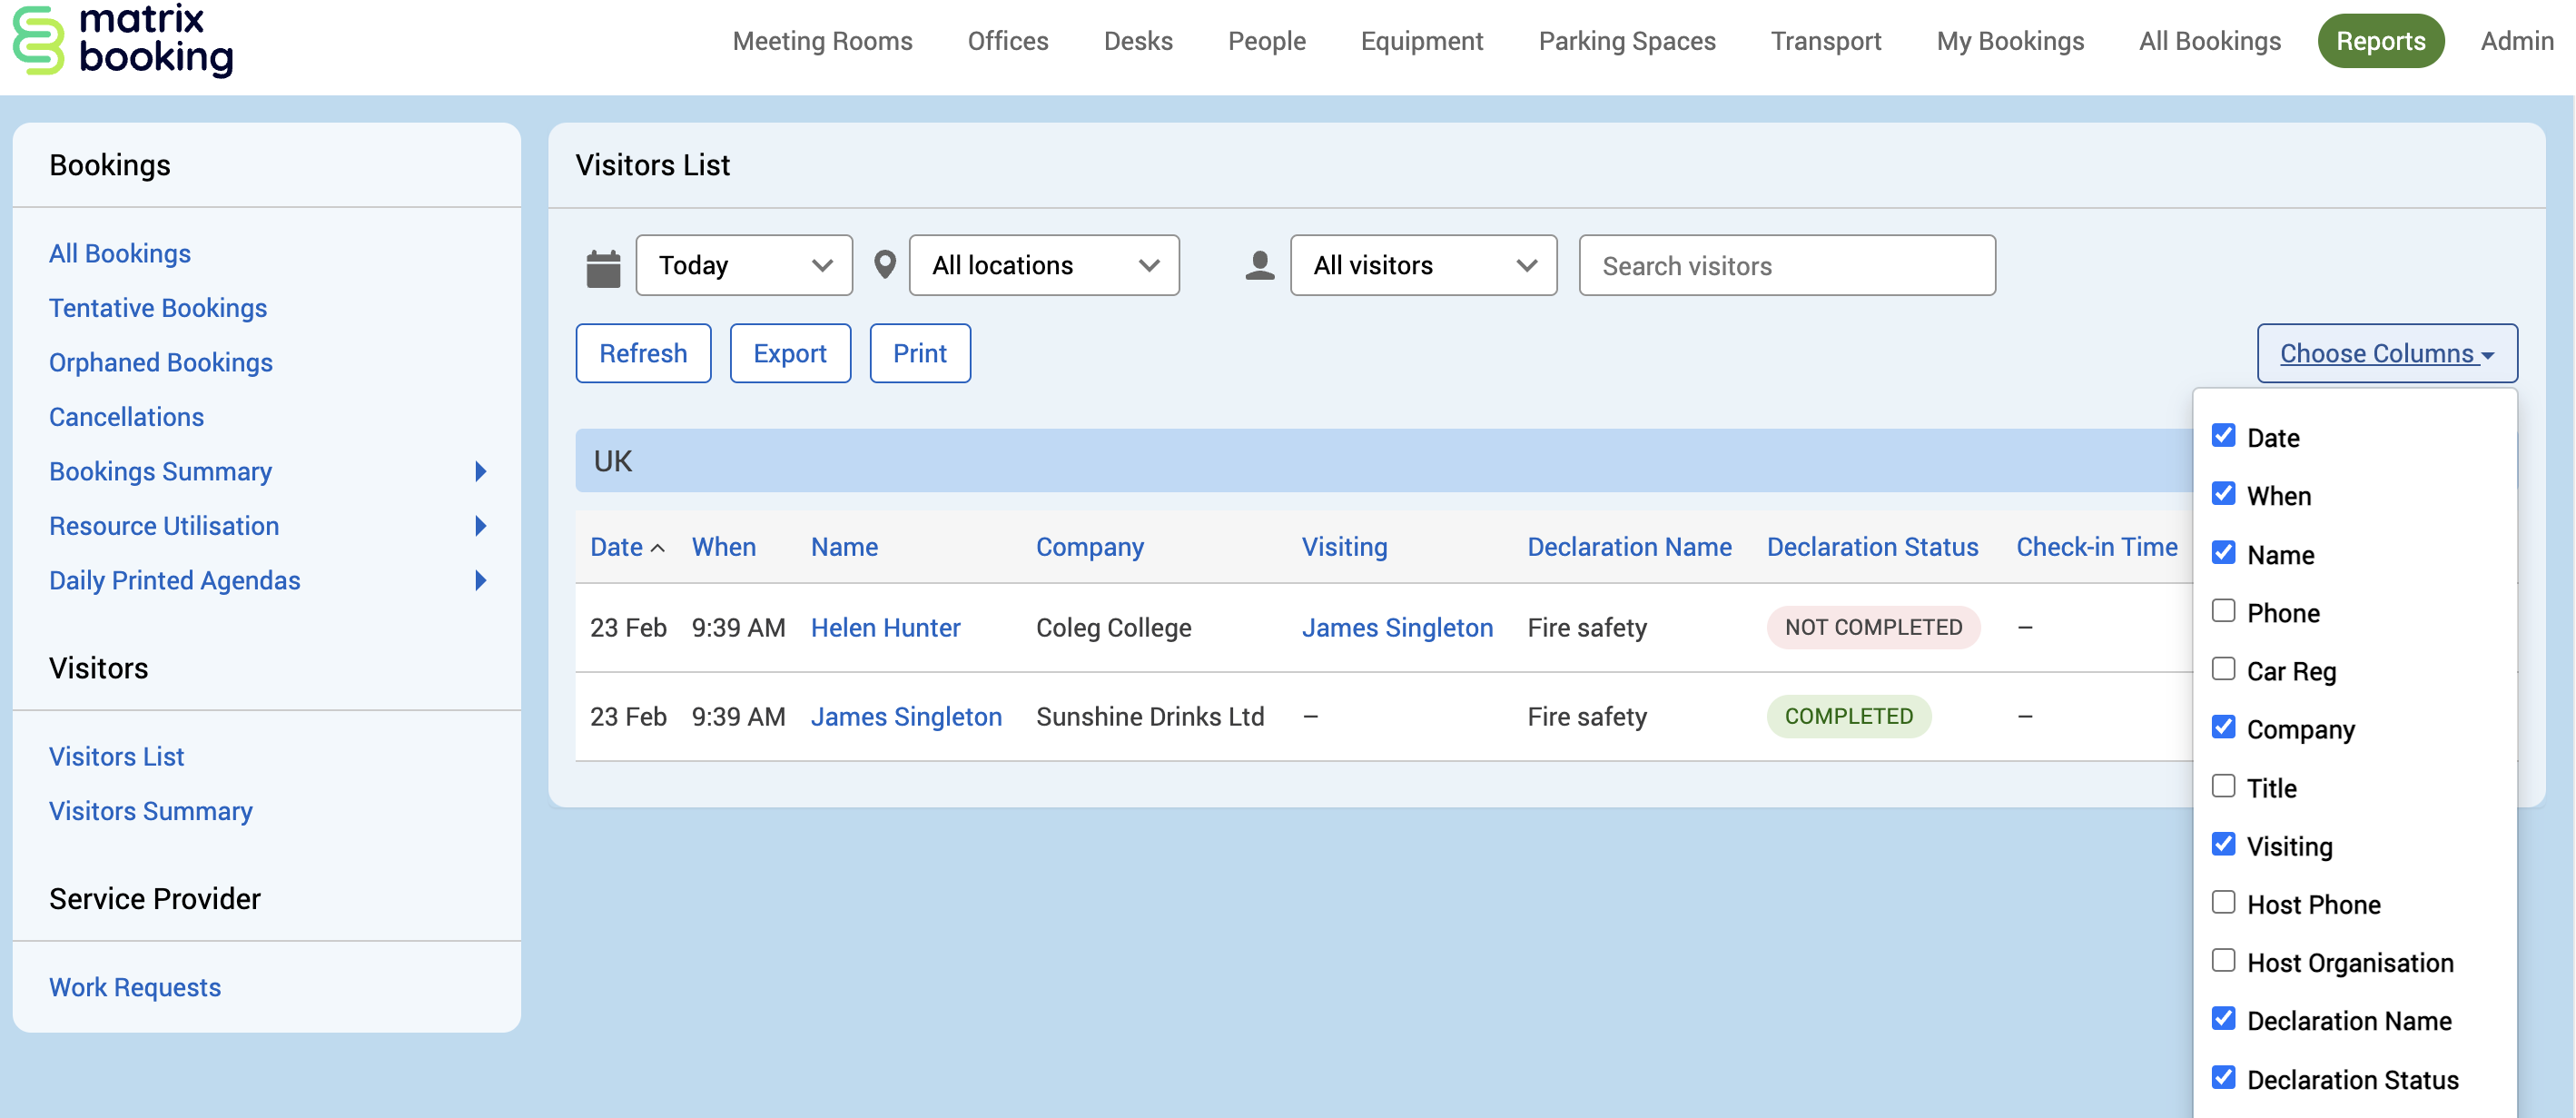Open Orphaned Bookings report
This screenshot has width=2576, height=1118.
click(x=161, y=362)
